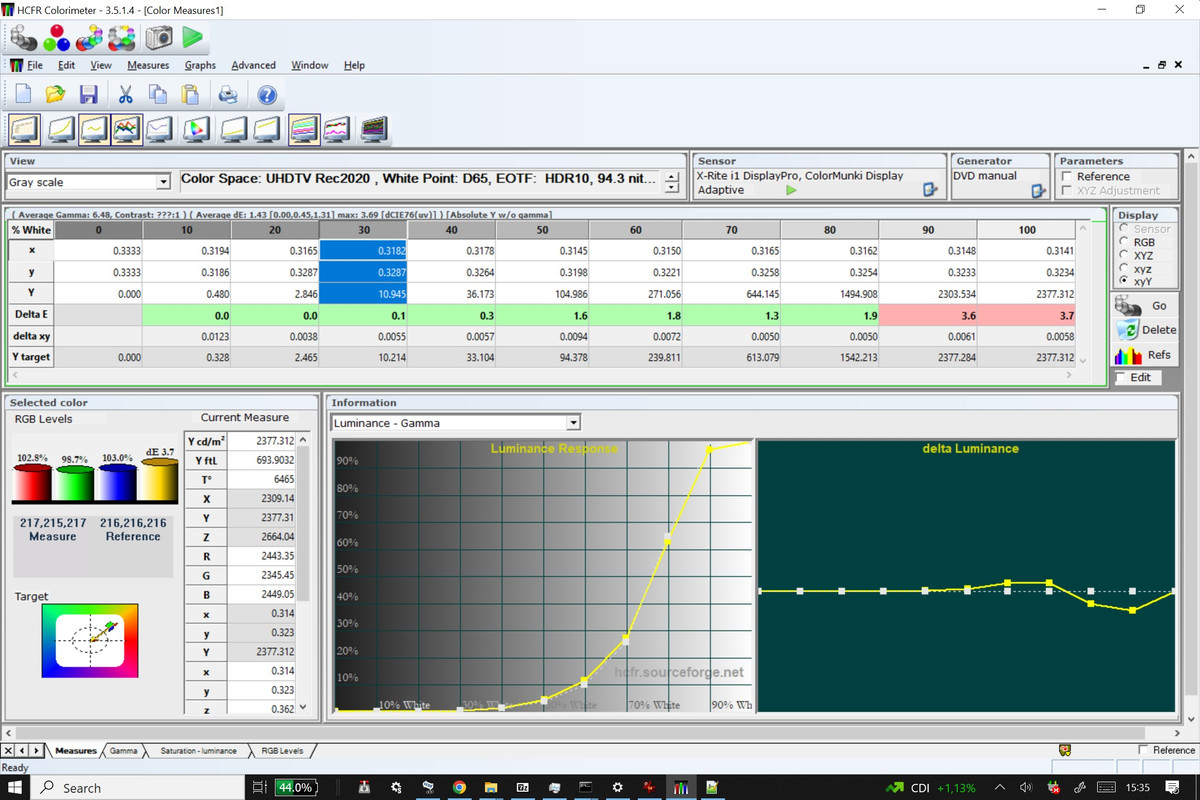Select the 100 % White column header
This screenshot has width=1200, height=800.
(1027, 230)
